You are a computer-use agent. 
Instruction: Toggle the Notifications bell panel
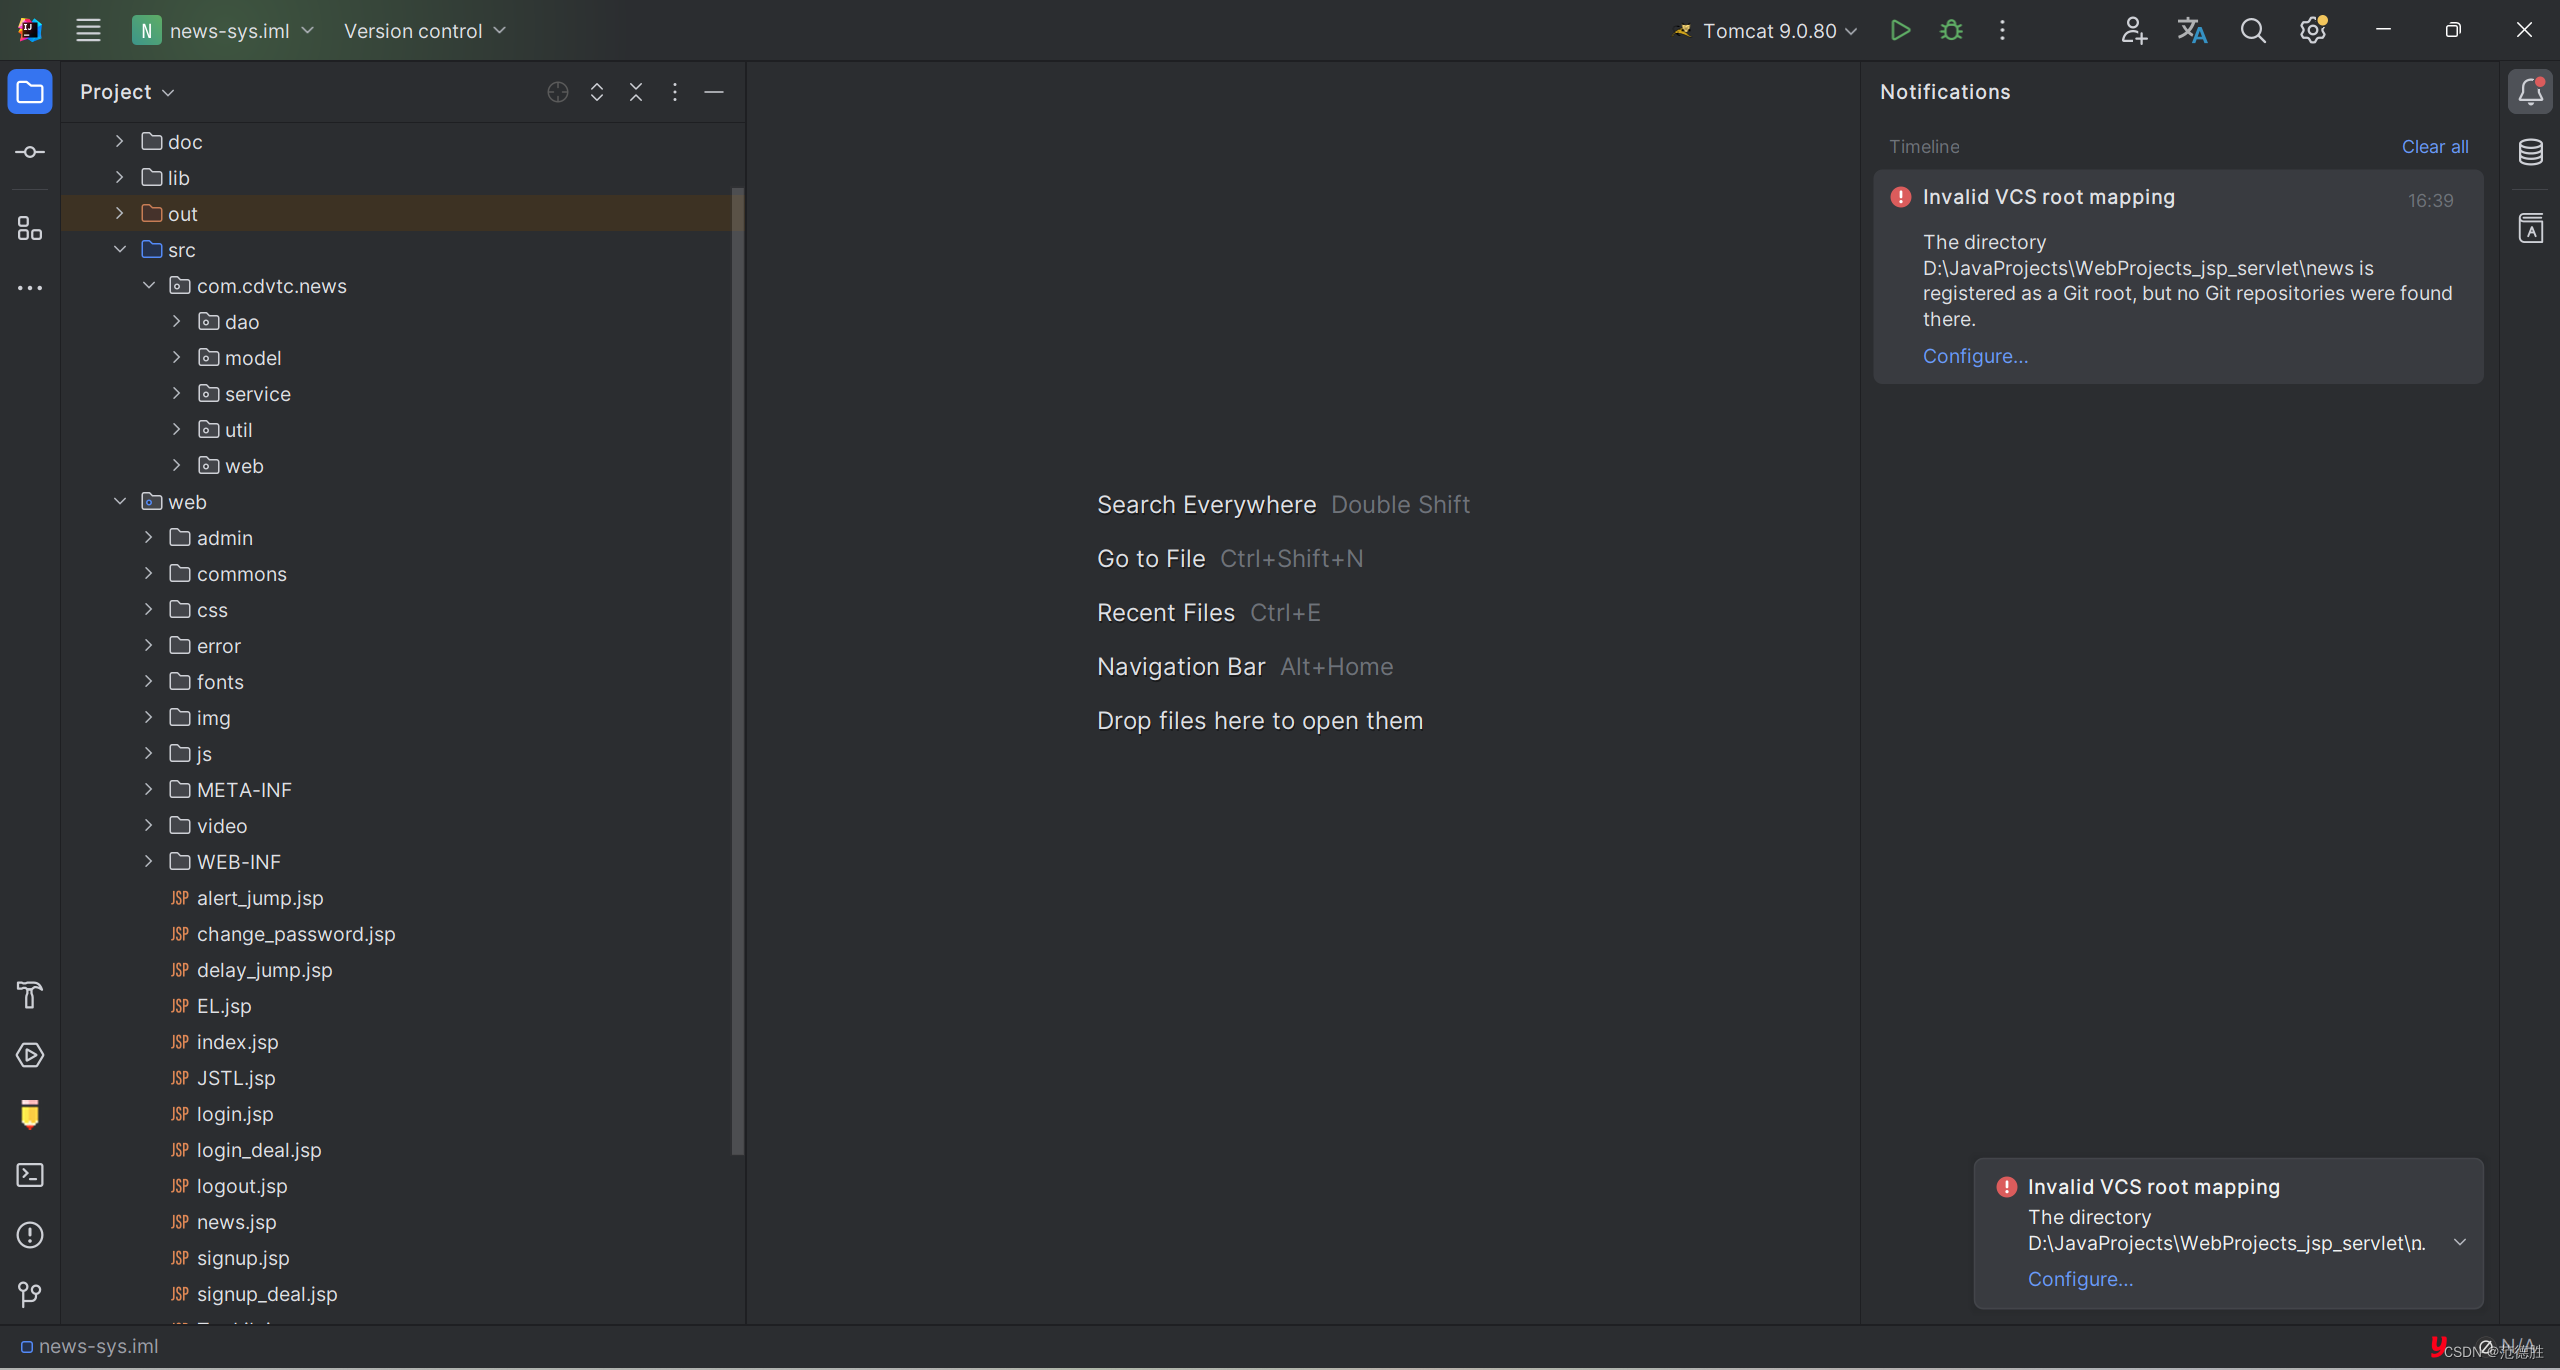[x=2530, y=92]
